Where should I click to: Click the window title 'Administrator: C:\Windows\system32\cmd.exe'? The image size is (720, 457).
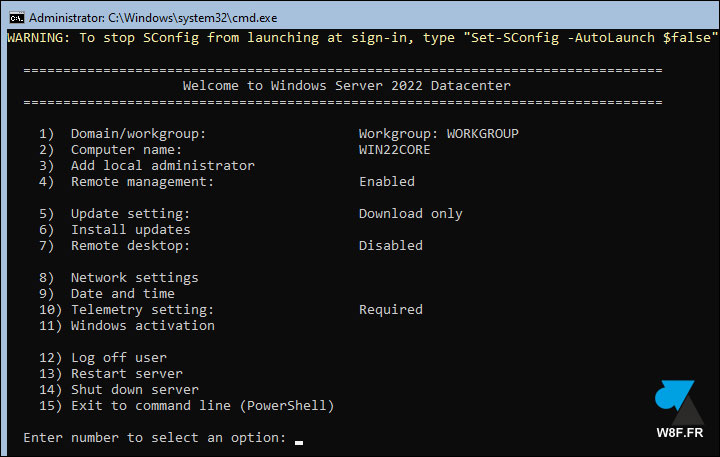point(153,18)
